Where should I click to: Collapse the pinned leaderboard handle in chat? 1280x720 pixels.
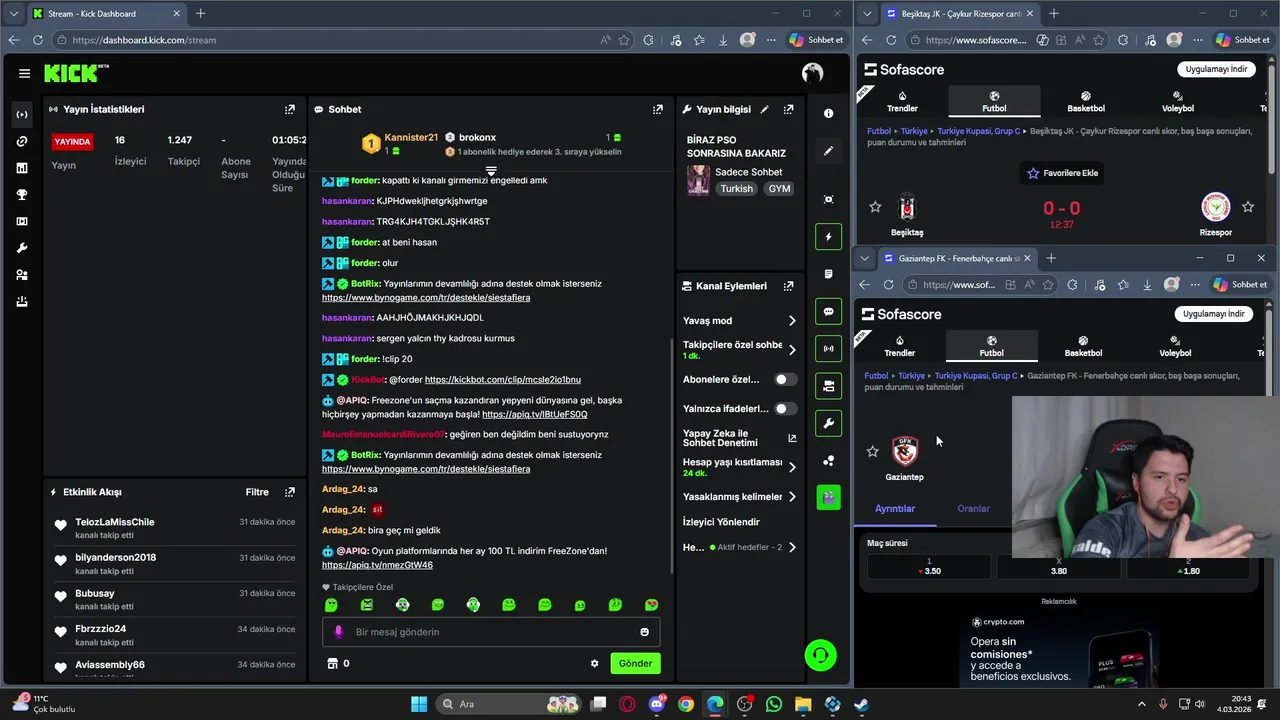(491, 171)
